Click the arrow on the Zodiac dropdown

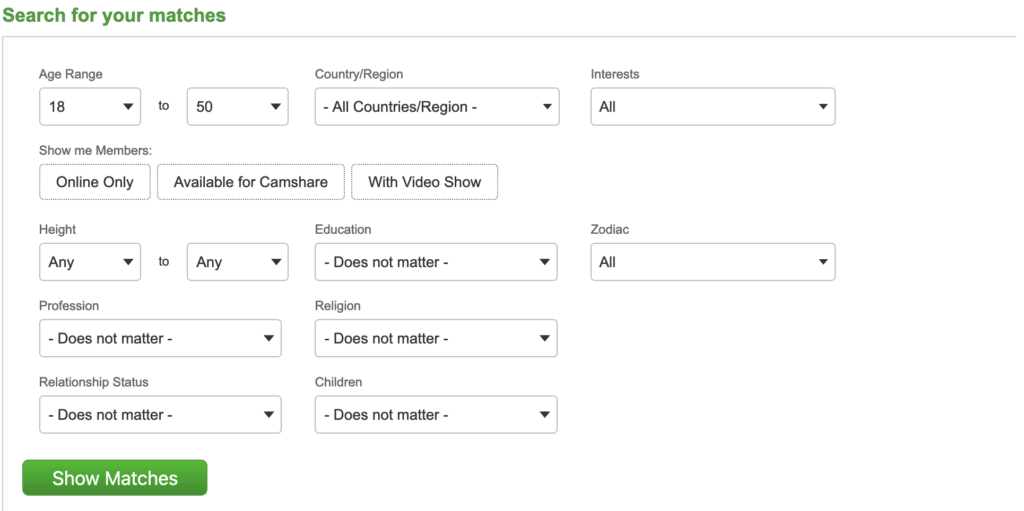[x=823, y=262]
